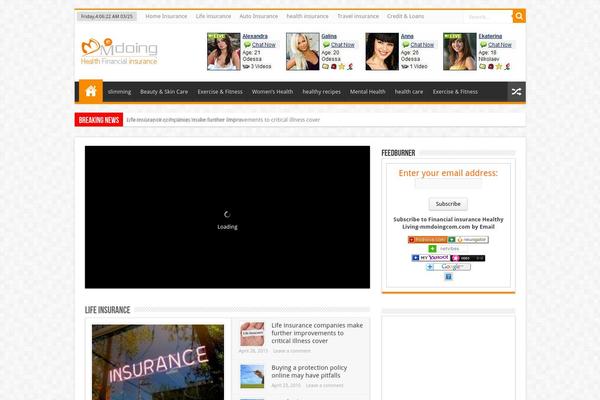
Task: Open the neon INSURANCE sign featured image
Action: (x=158, y=362)
